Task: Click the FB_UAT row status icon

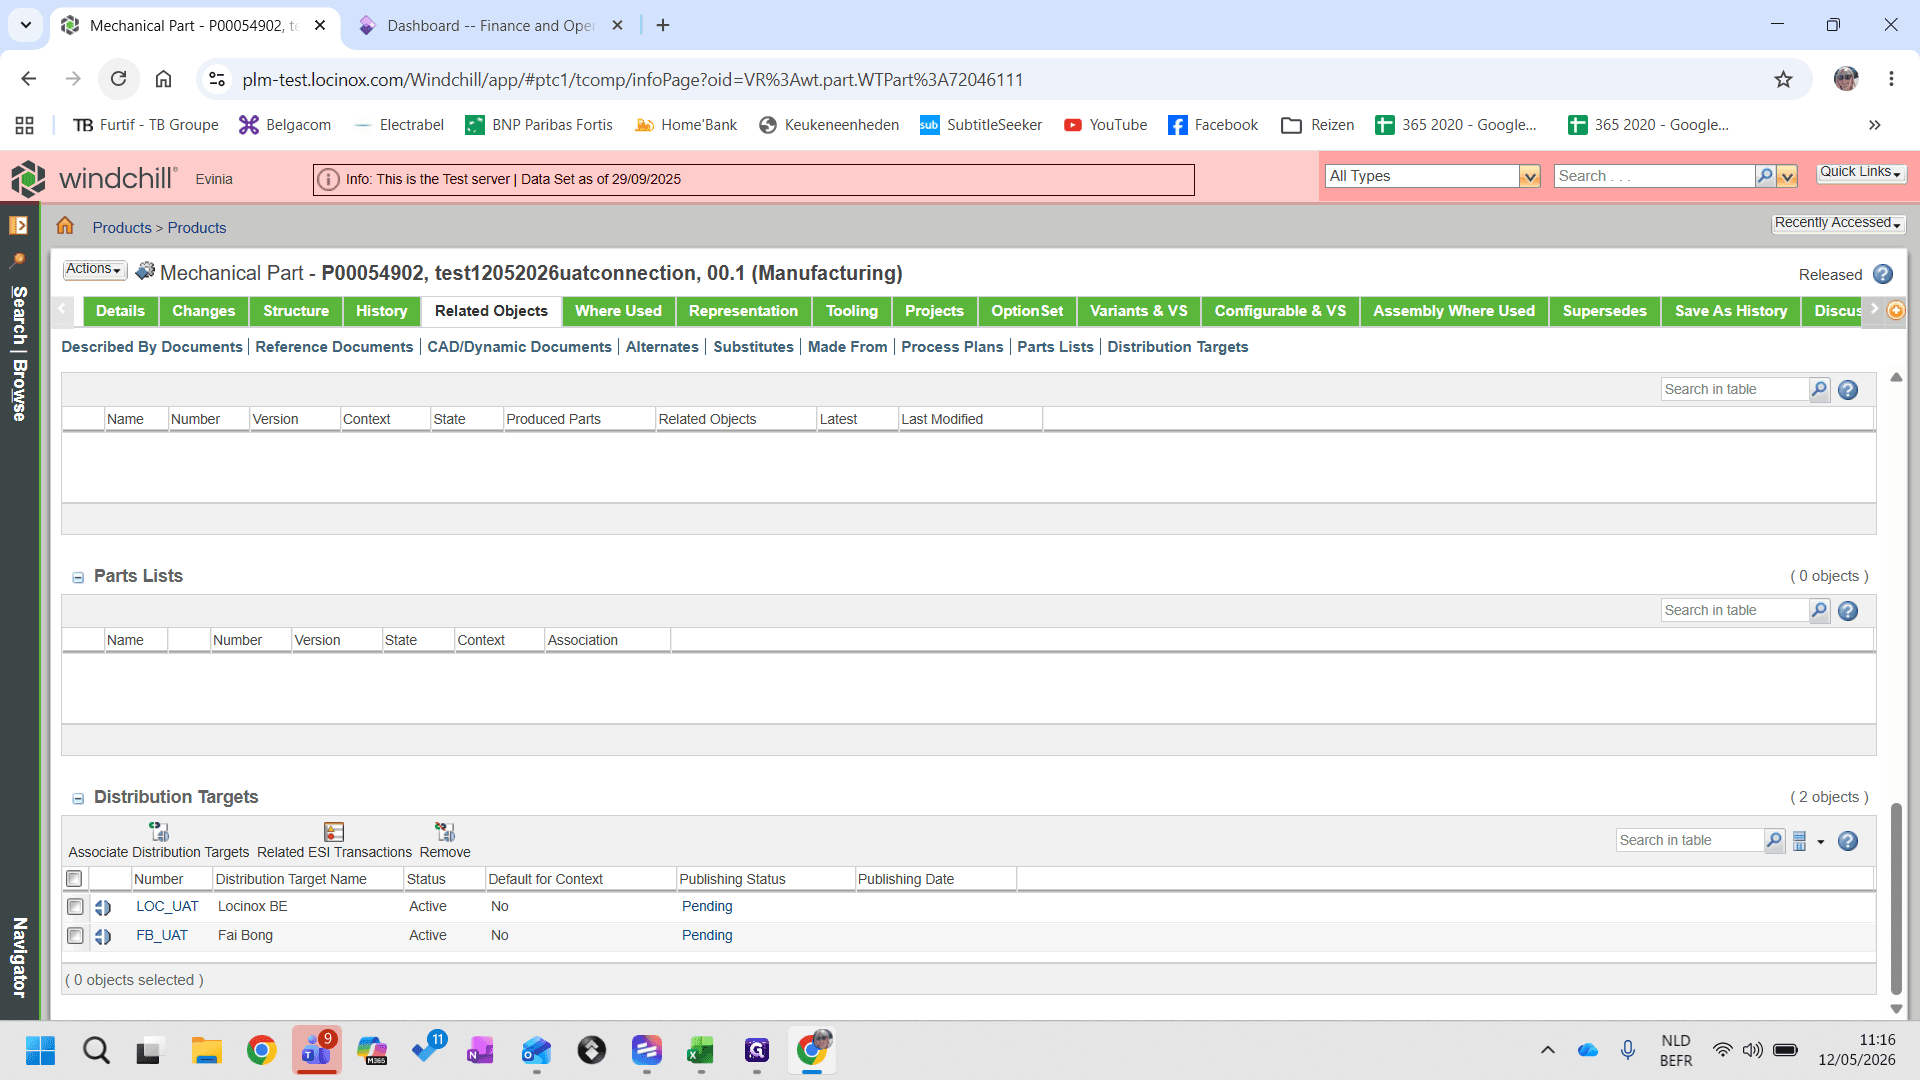Action: pyautogui.click(x=103, y=937)
